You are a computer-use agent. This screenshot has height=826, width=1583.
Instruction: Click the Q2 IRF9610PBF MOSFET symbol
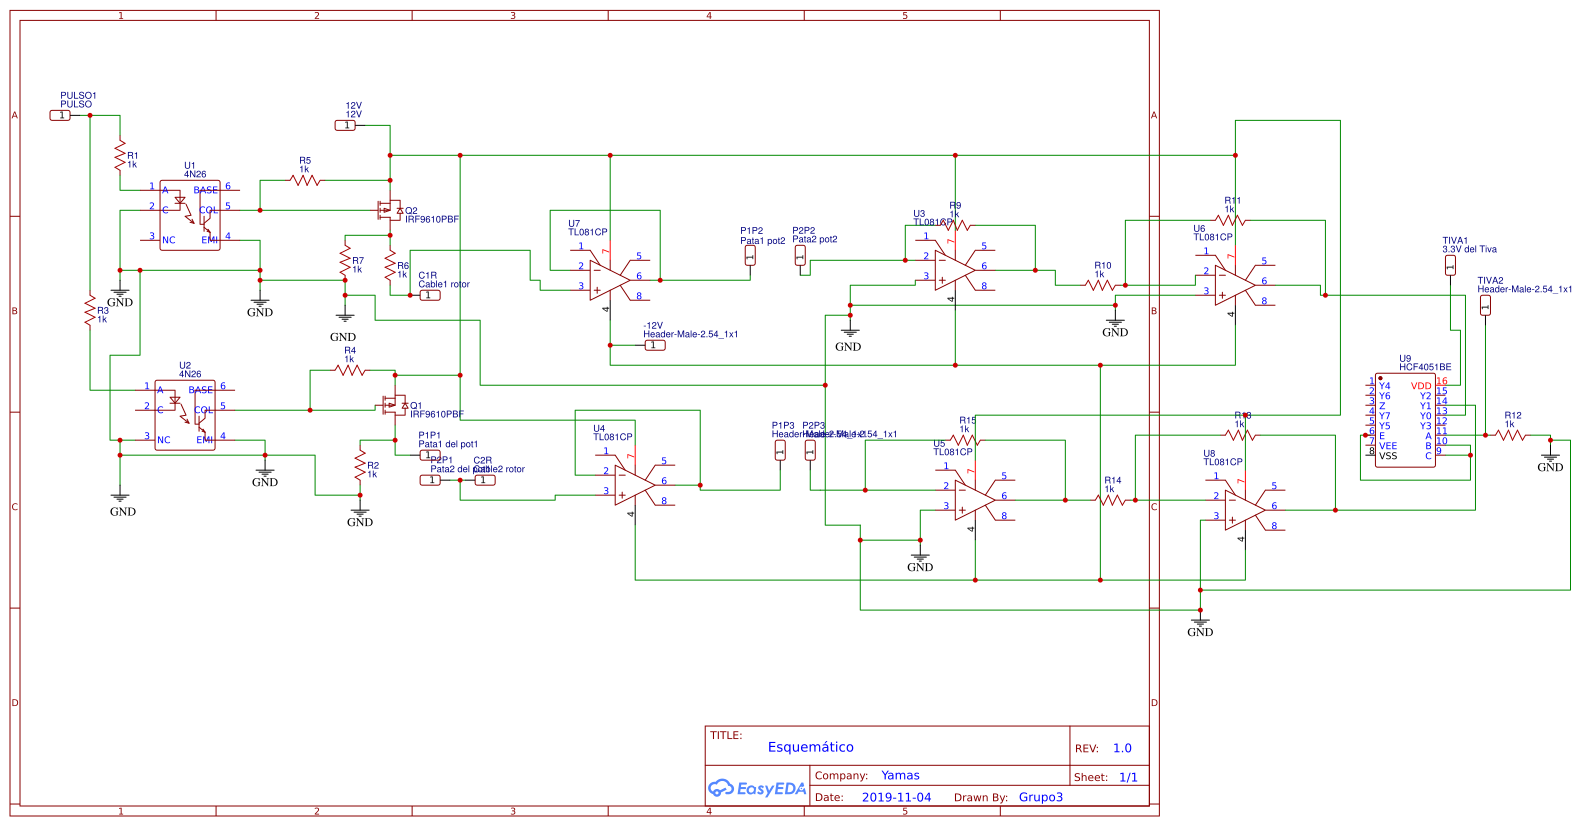(388, 211)
